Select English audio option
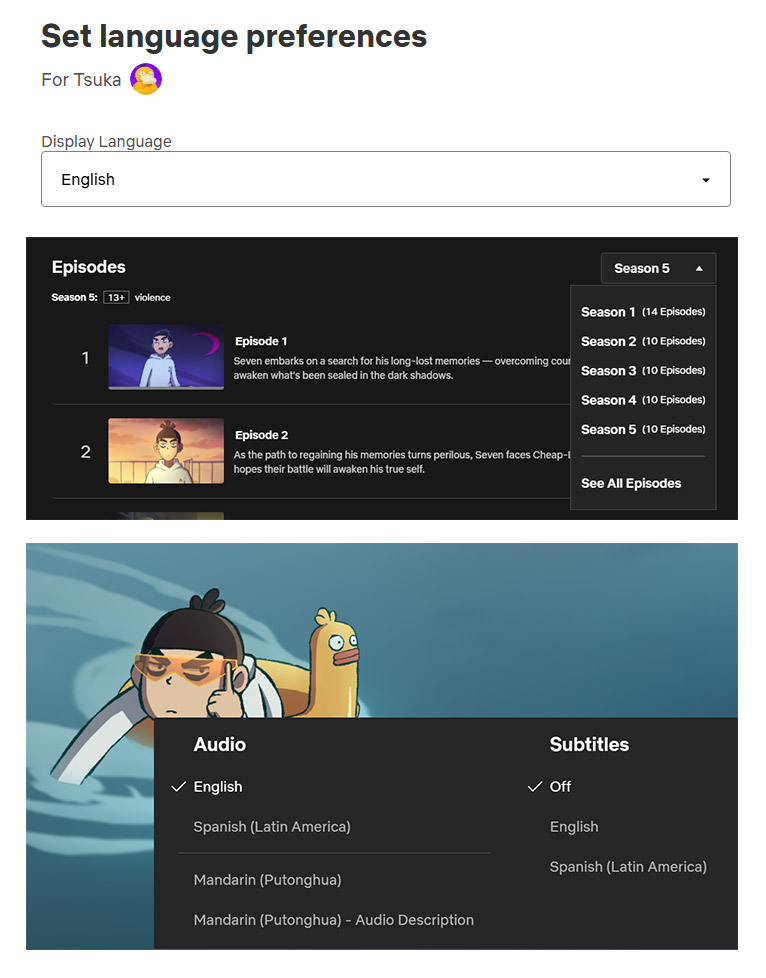 click(218, 787)
